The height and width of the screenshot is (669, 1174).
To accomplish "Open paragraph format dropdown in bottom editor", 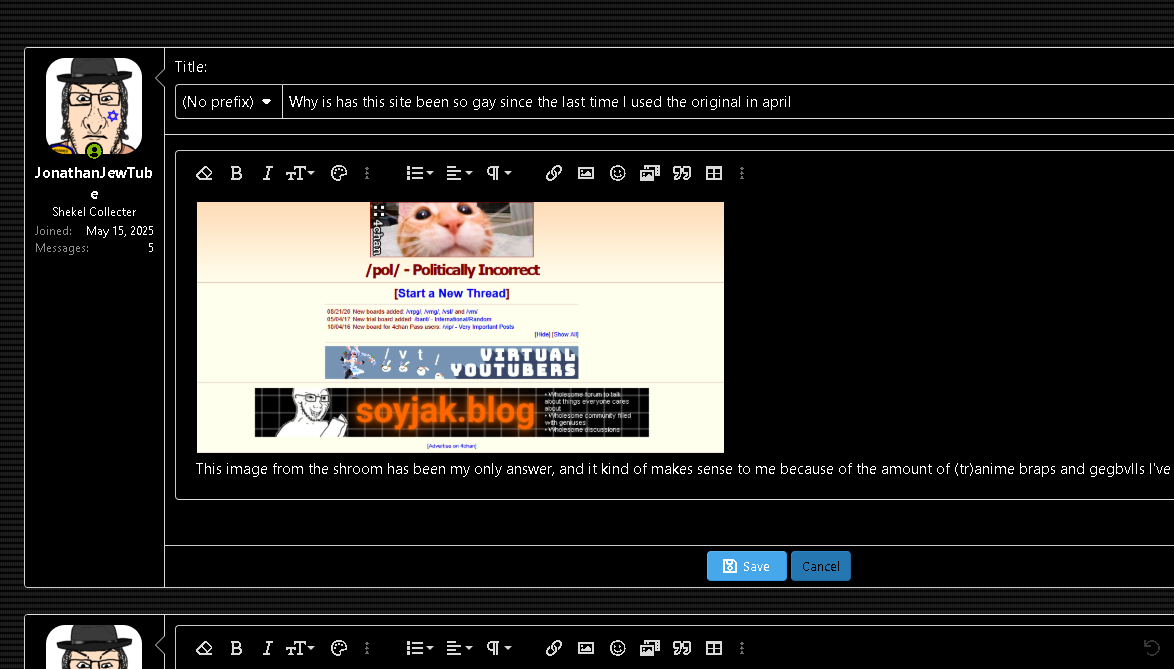I will pyautogui.click(x=499, y=648).
